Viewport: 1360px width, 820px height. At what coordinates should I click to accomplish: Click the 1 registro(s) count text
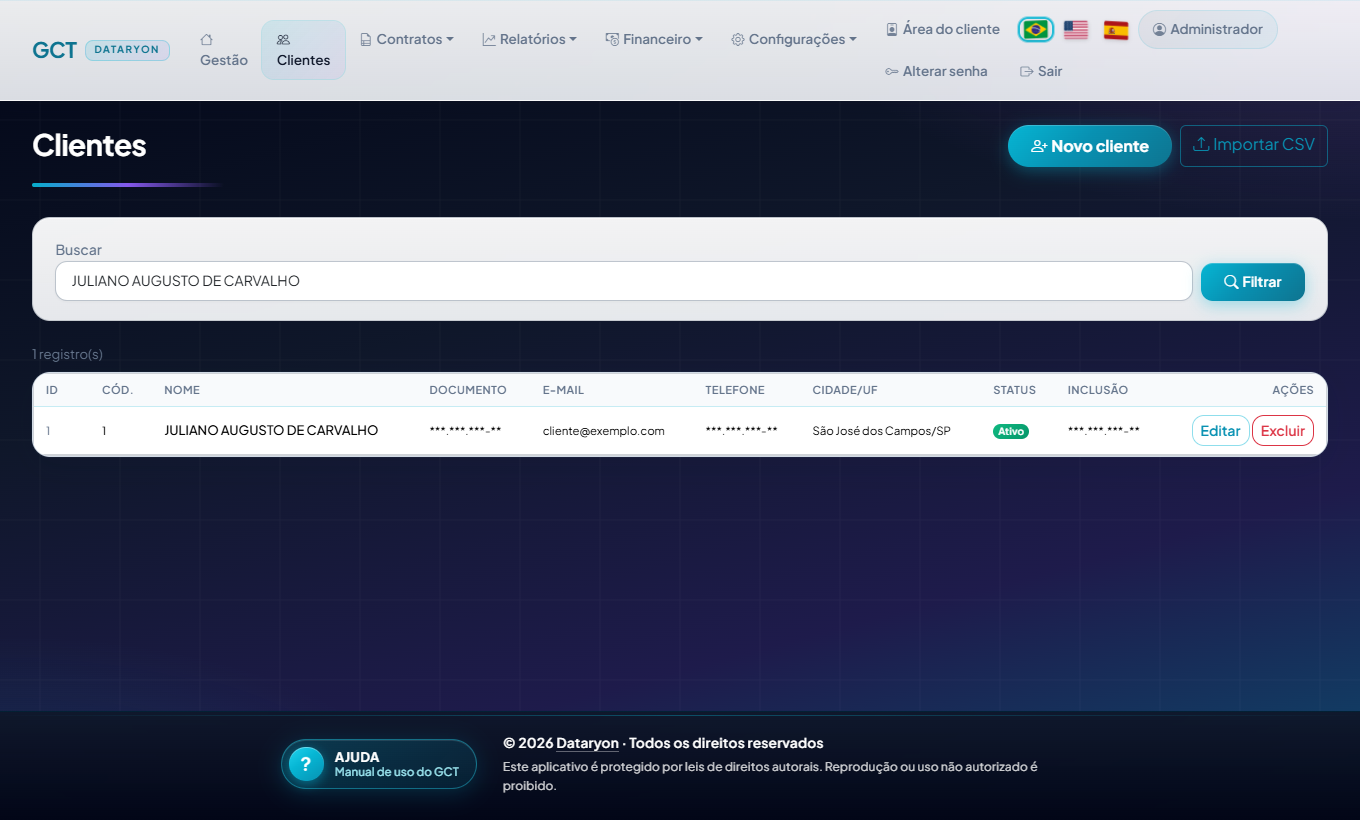67,354
